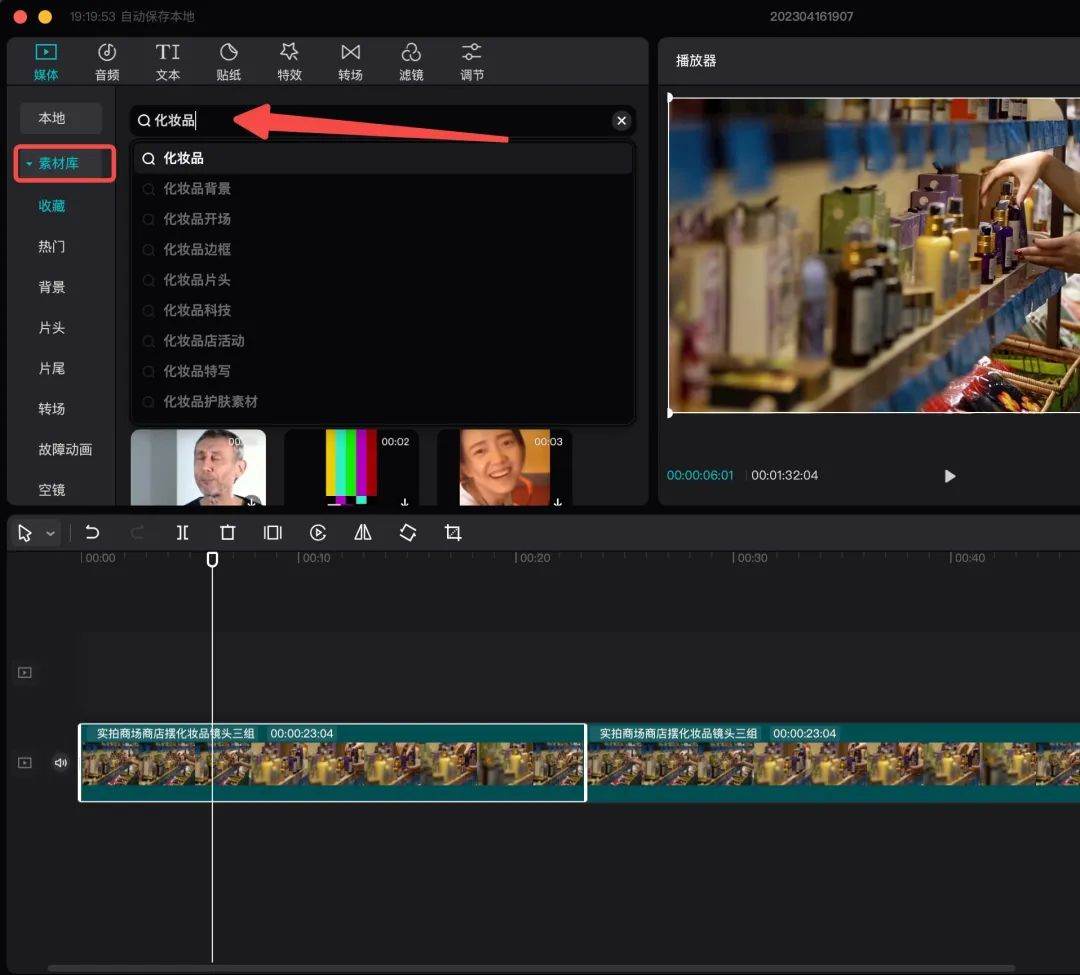1080x975 pixels.
Task: Click the playhead marker on timeline ruler
Action: (x=212, y=559)
